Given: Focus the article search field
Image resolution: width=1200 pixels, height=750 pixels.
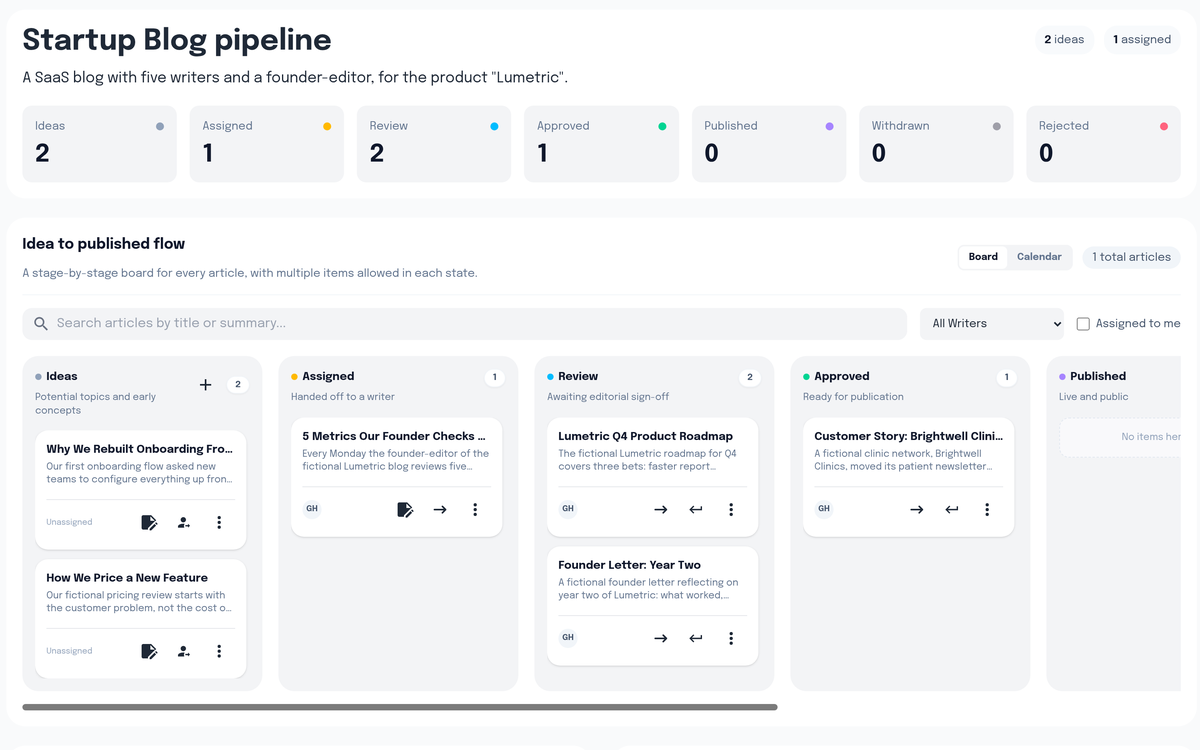Looking at the screenshot, I should pos(465,323).
